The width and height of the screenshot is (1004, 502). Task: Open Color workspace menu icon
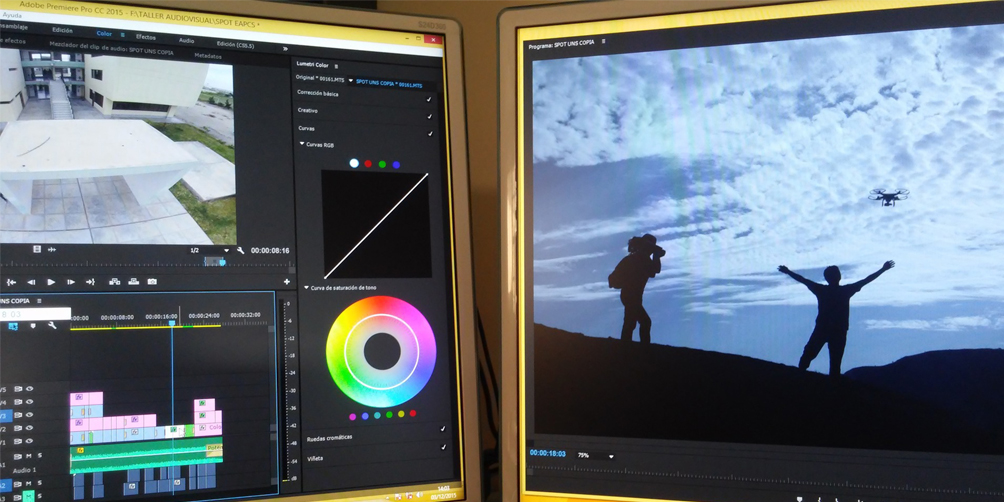(x=122, y=35)
